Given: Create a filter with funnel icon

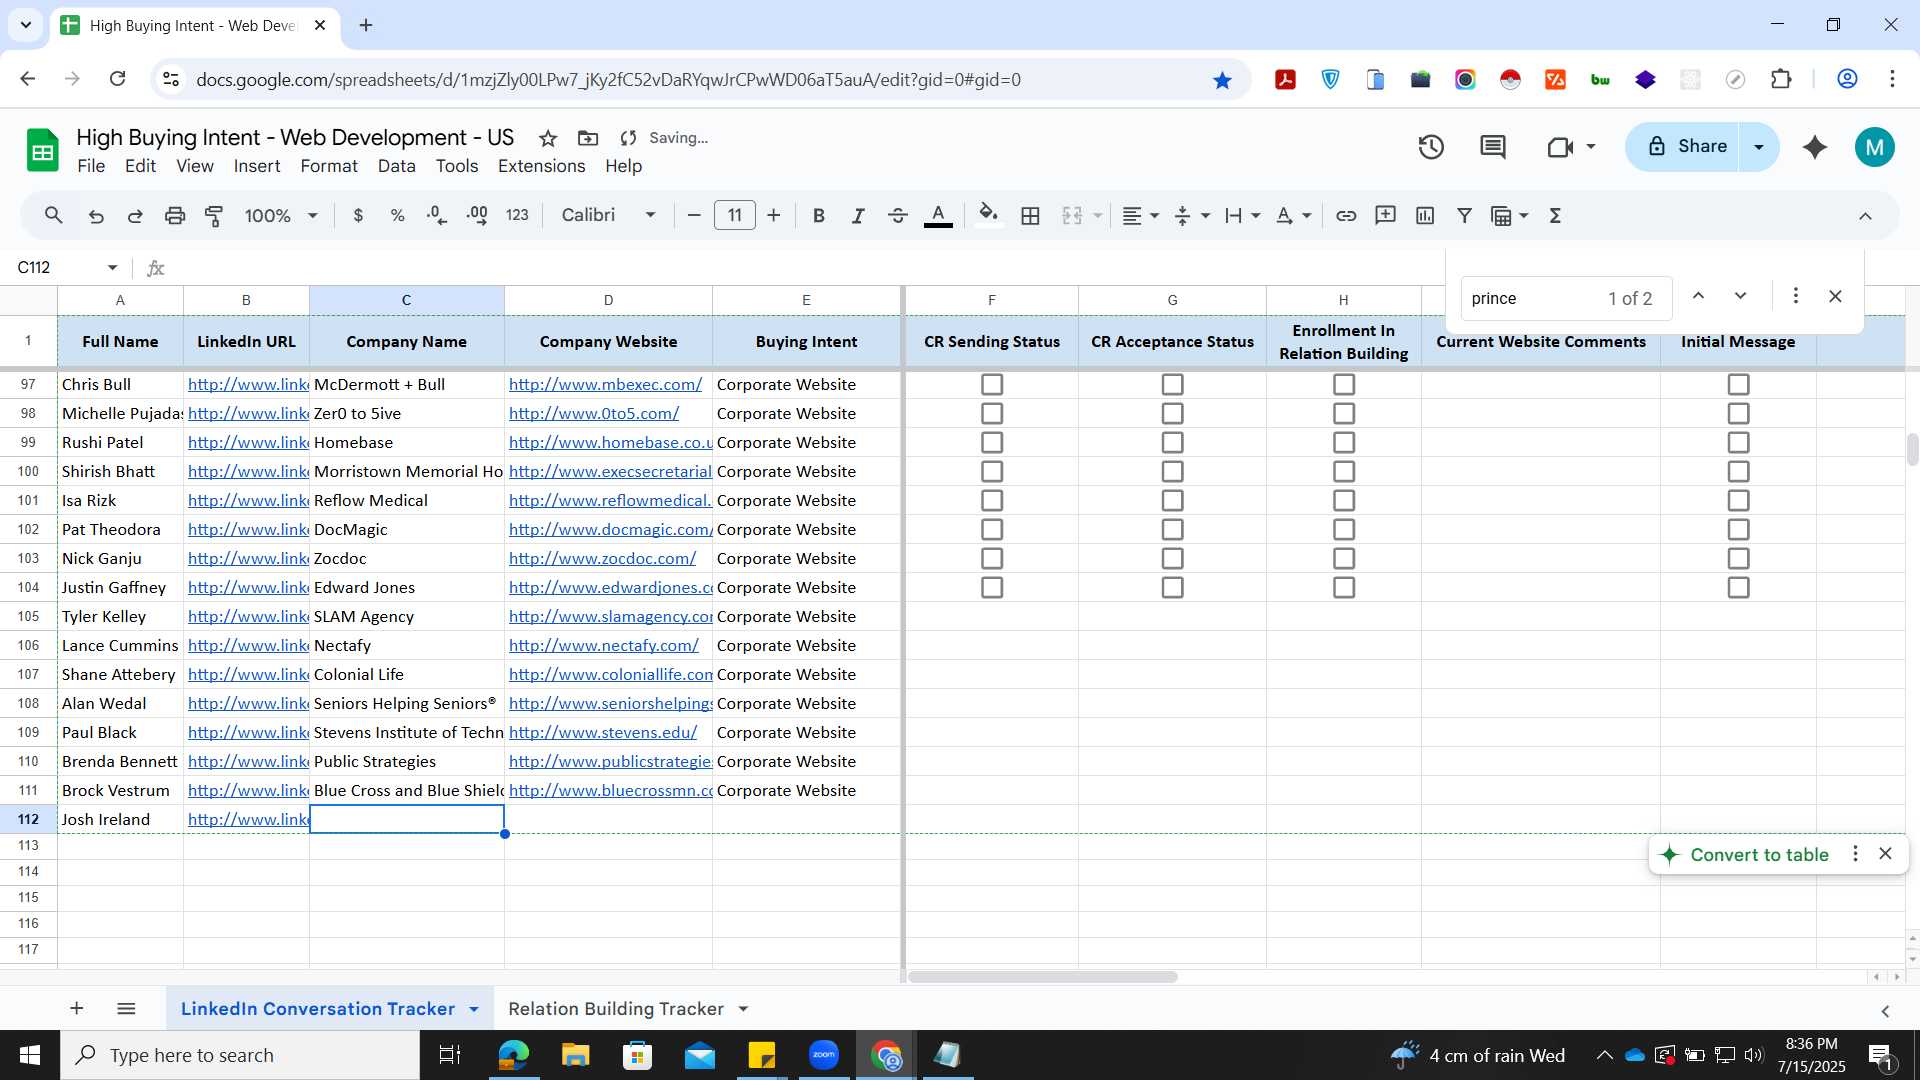Looking at the screenshot, I should (x=1464, y=216).
